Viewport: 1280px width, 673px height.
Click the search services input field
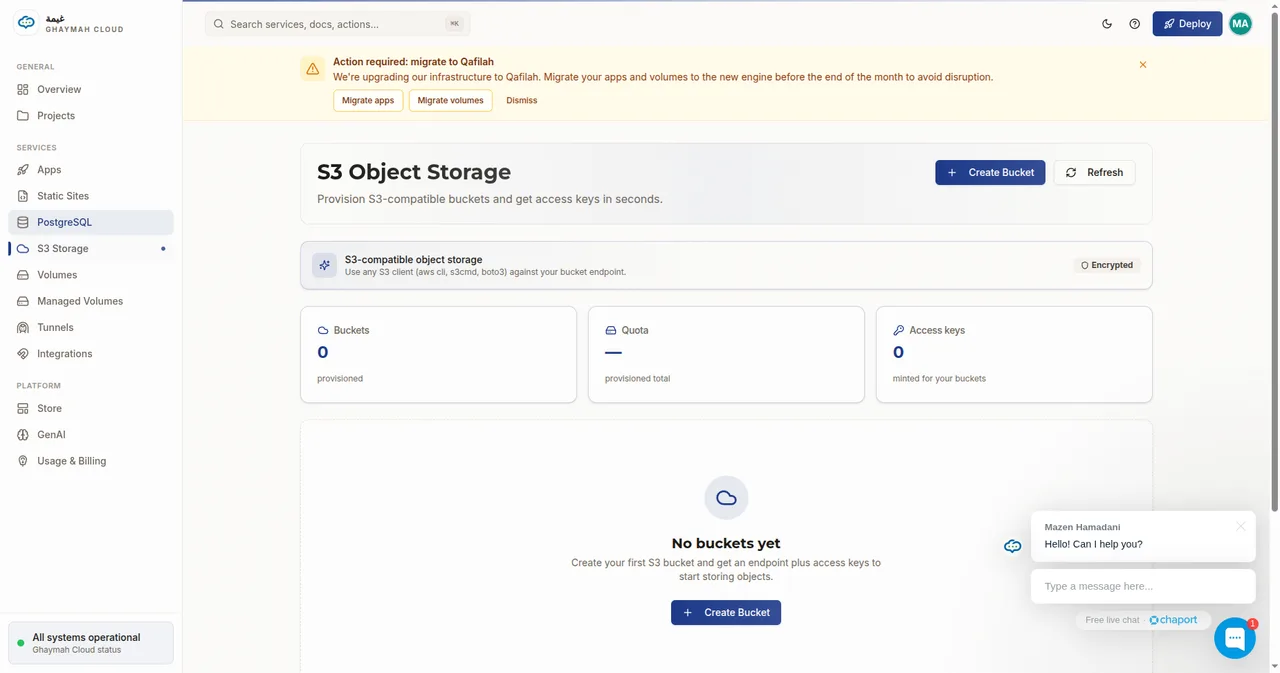(337, 24)
